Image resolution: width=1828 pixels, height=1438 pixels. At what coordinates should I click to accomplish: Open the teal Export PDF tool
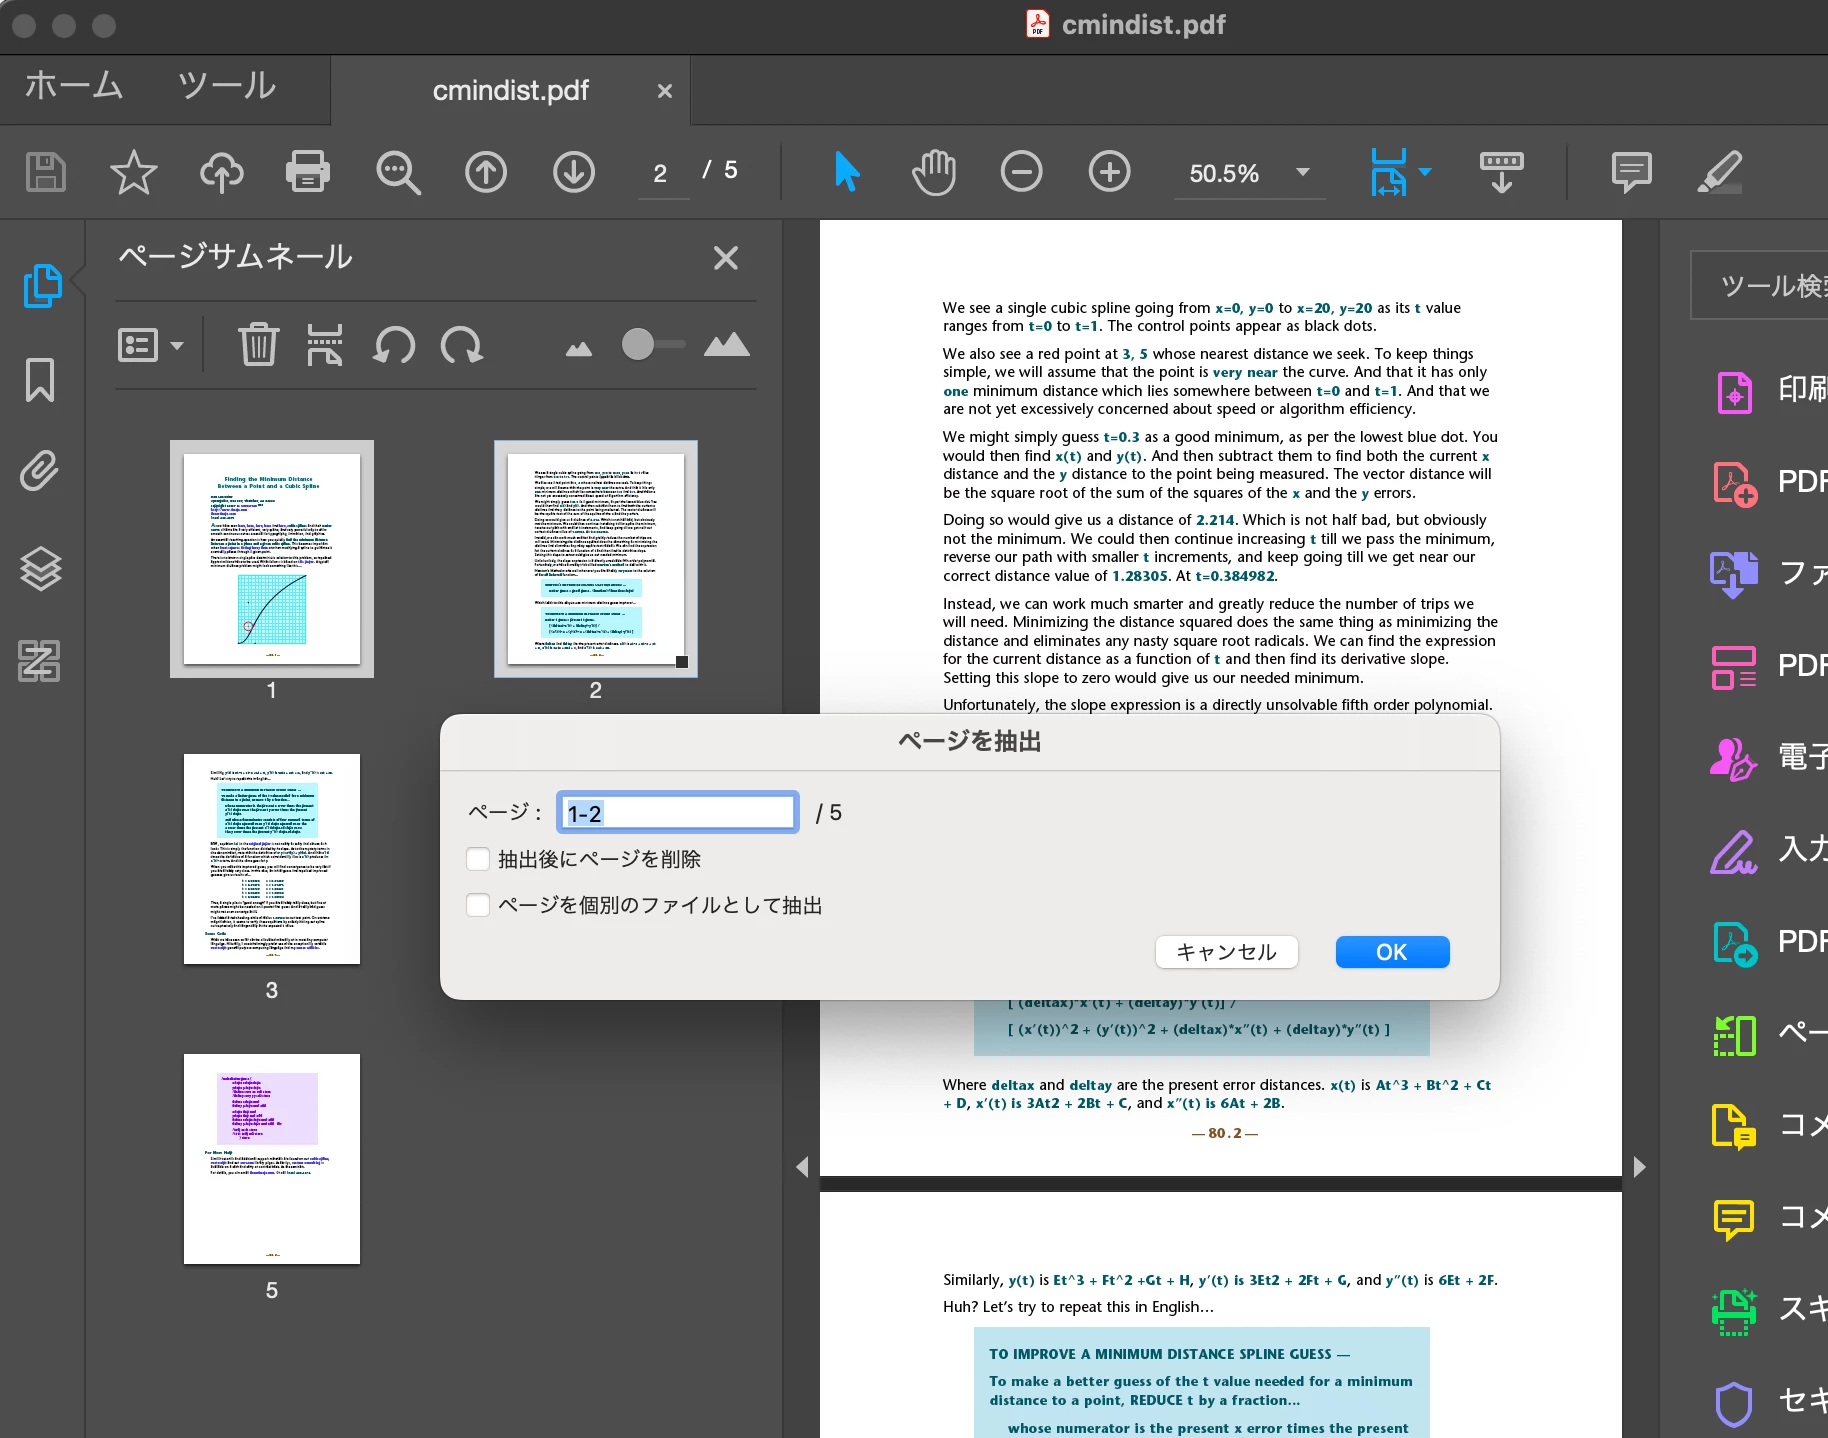coord(1735,943)
